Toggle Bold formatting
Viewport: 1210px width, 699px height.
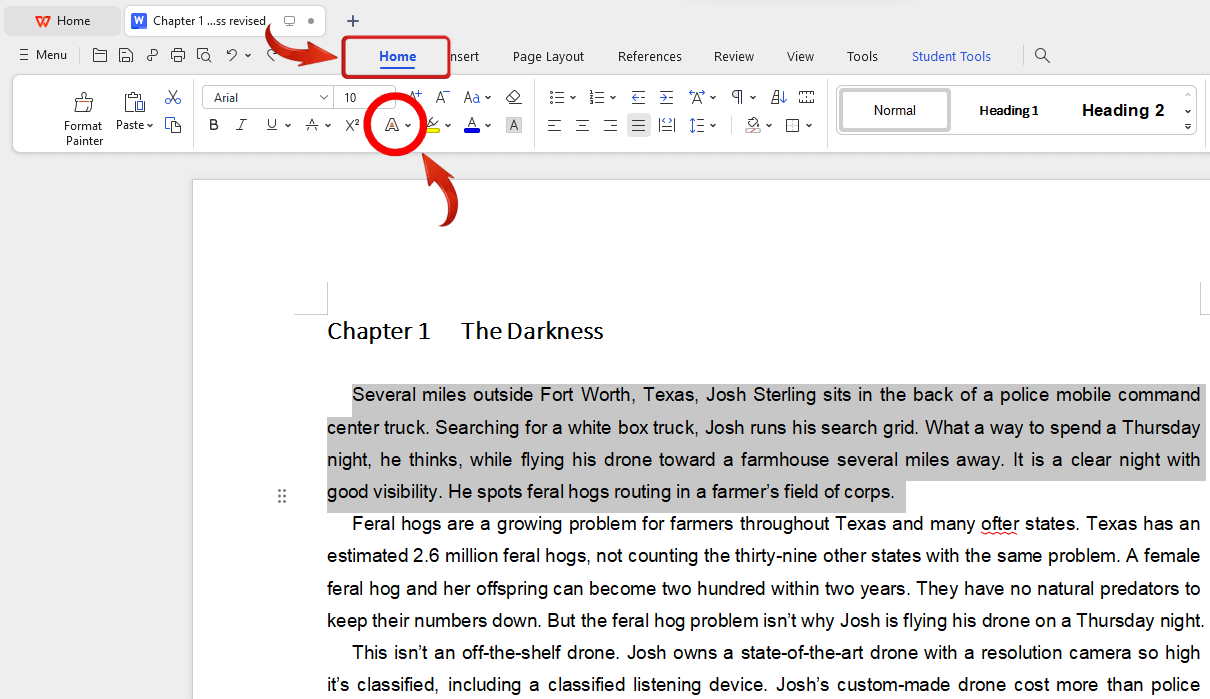pyautogui.click(x=213, y=125)
